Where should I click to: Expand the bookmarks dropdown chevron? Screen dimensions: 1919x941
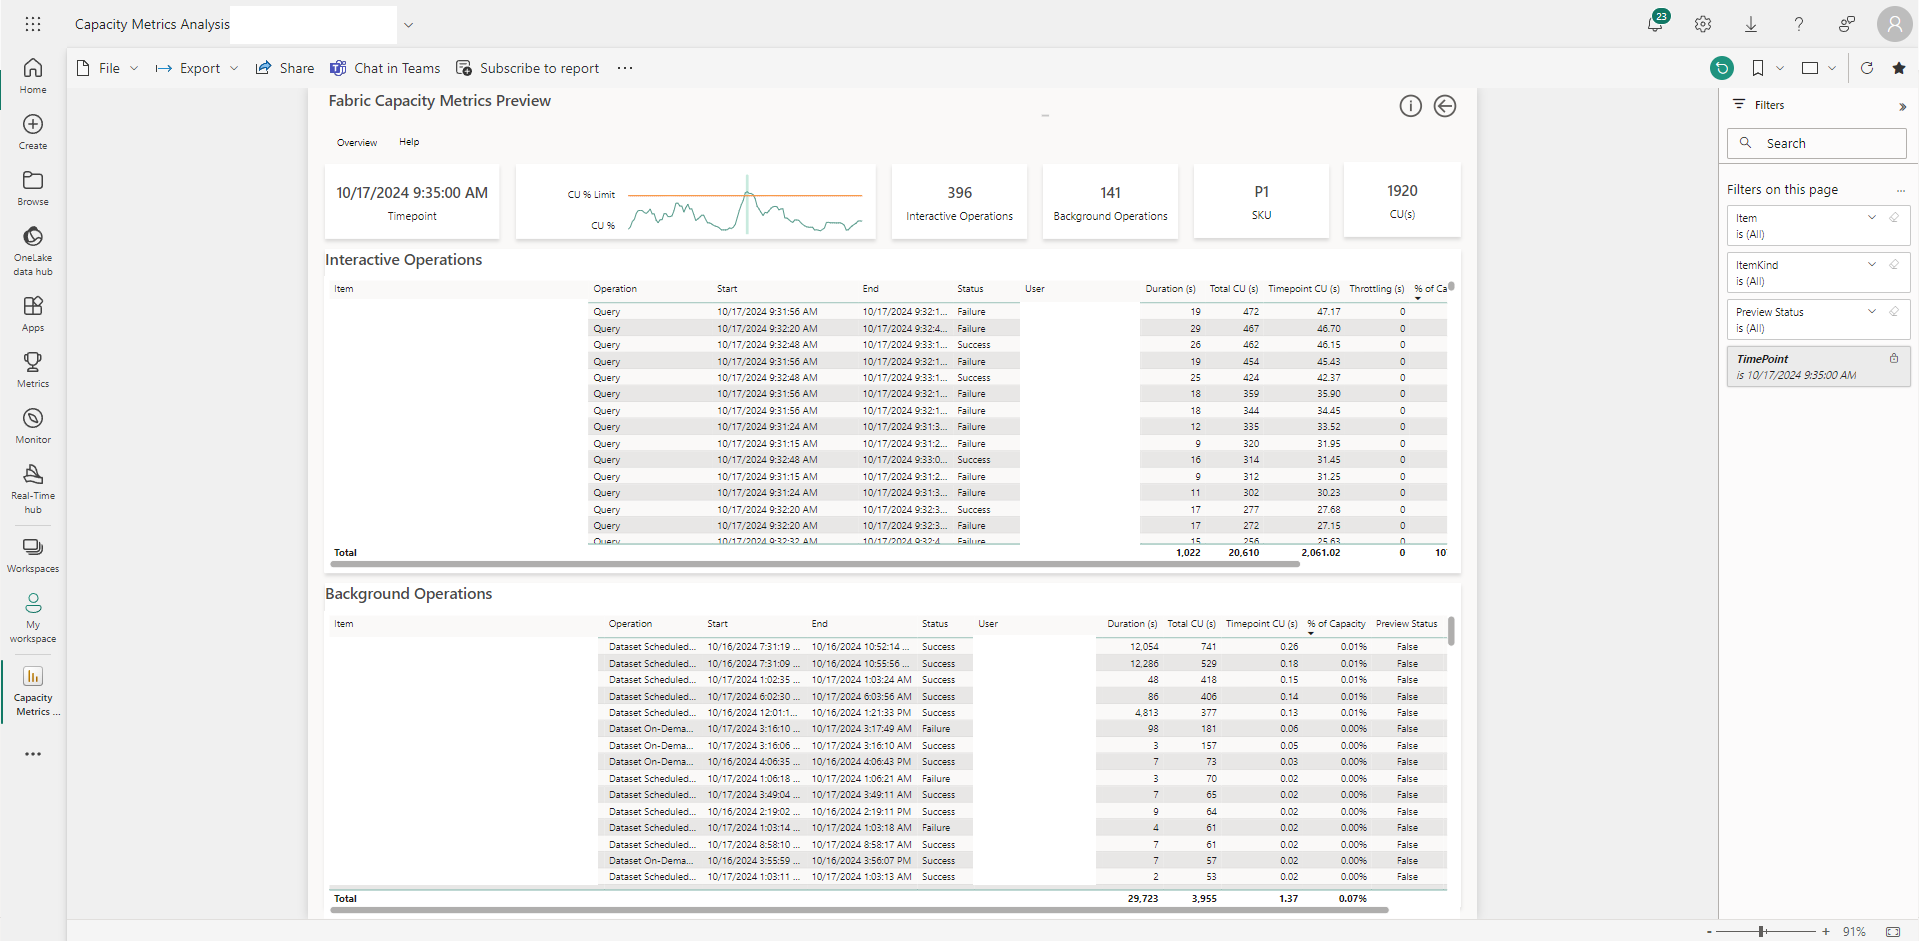pyautogui.click(x=1780, y=68)
